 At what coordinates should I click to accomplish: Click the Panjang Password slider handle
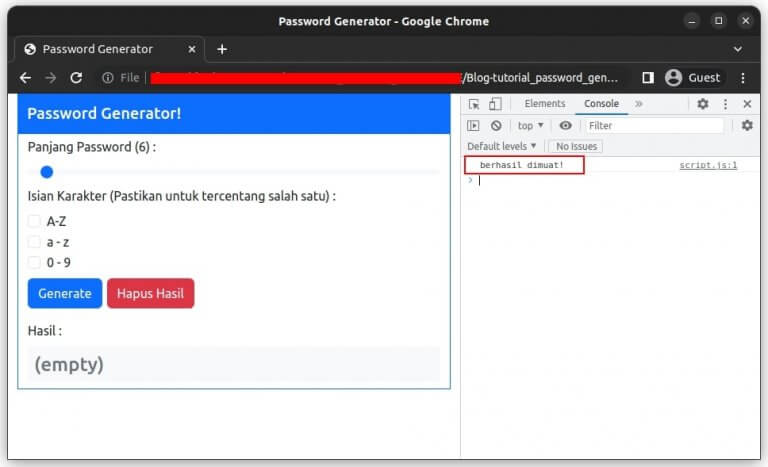pyautogui.click(x=47, y=172)
